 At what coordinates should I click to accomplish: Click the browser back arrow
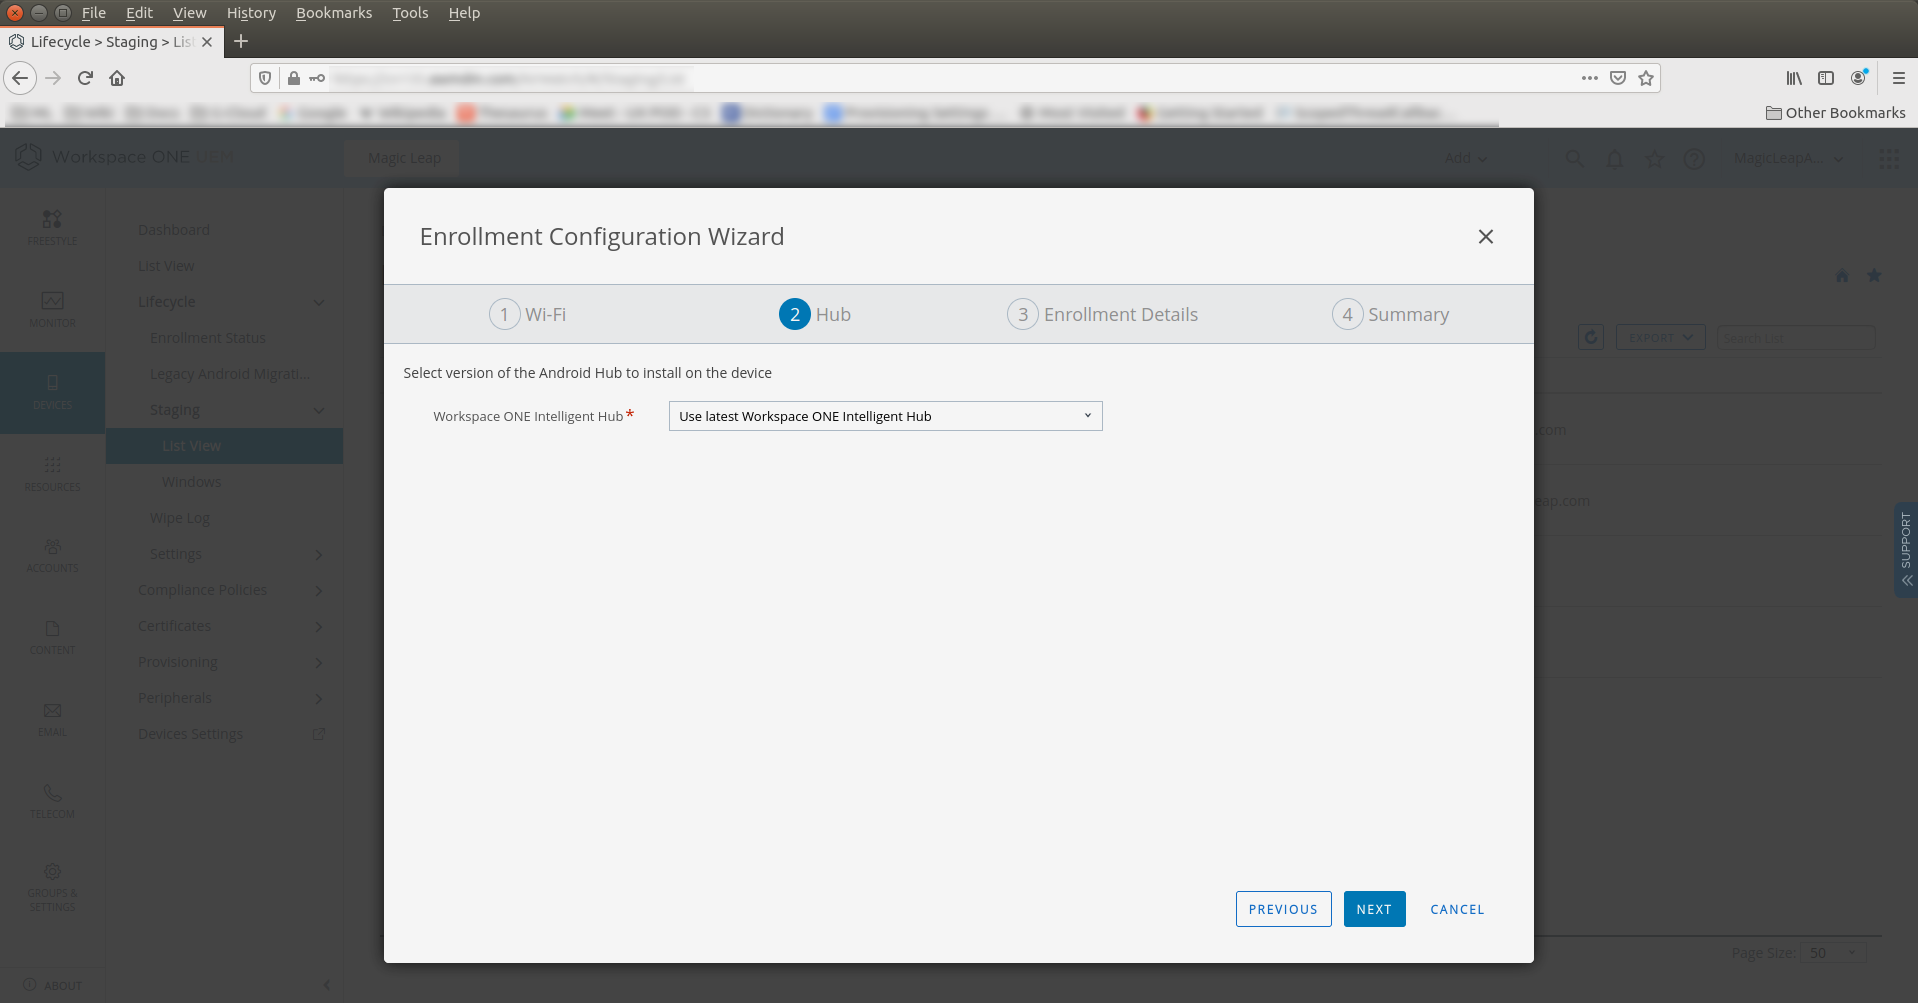coord(20,78)
